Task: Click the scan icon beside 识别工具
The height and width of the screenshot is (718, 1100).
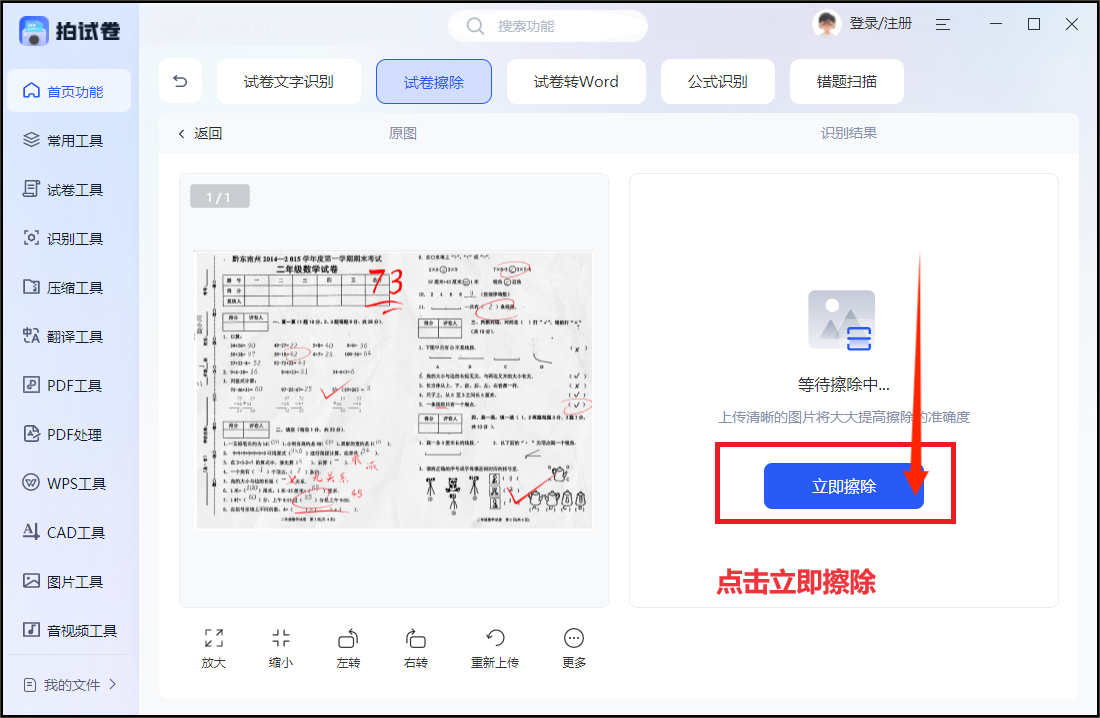Action: click(31, 238)
